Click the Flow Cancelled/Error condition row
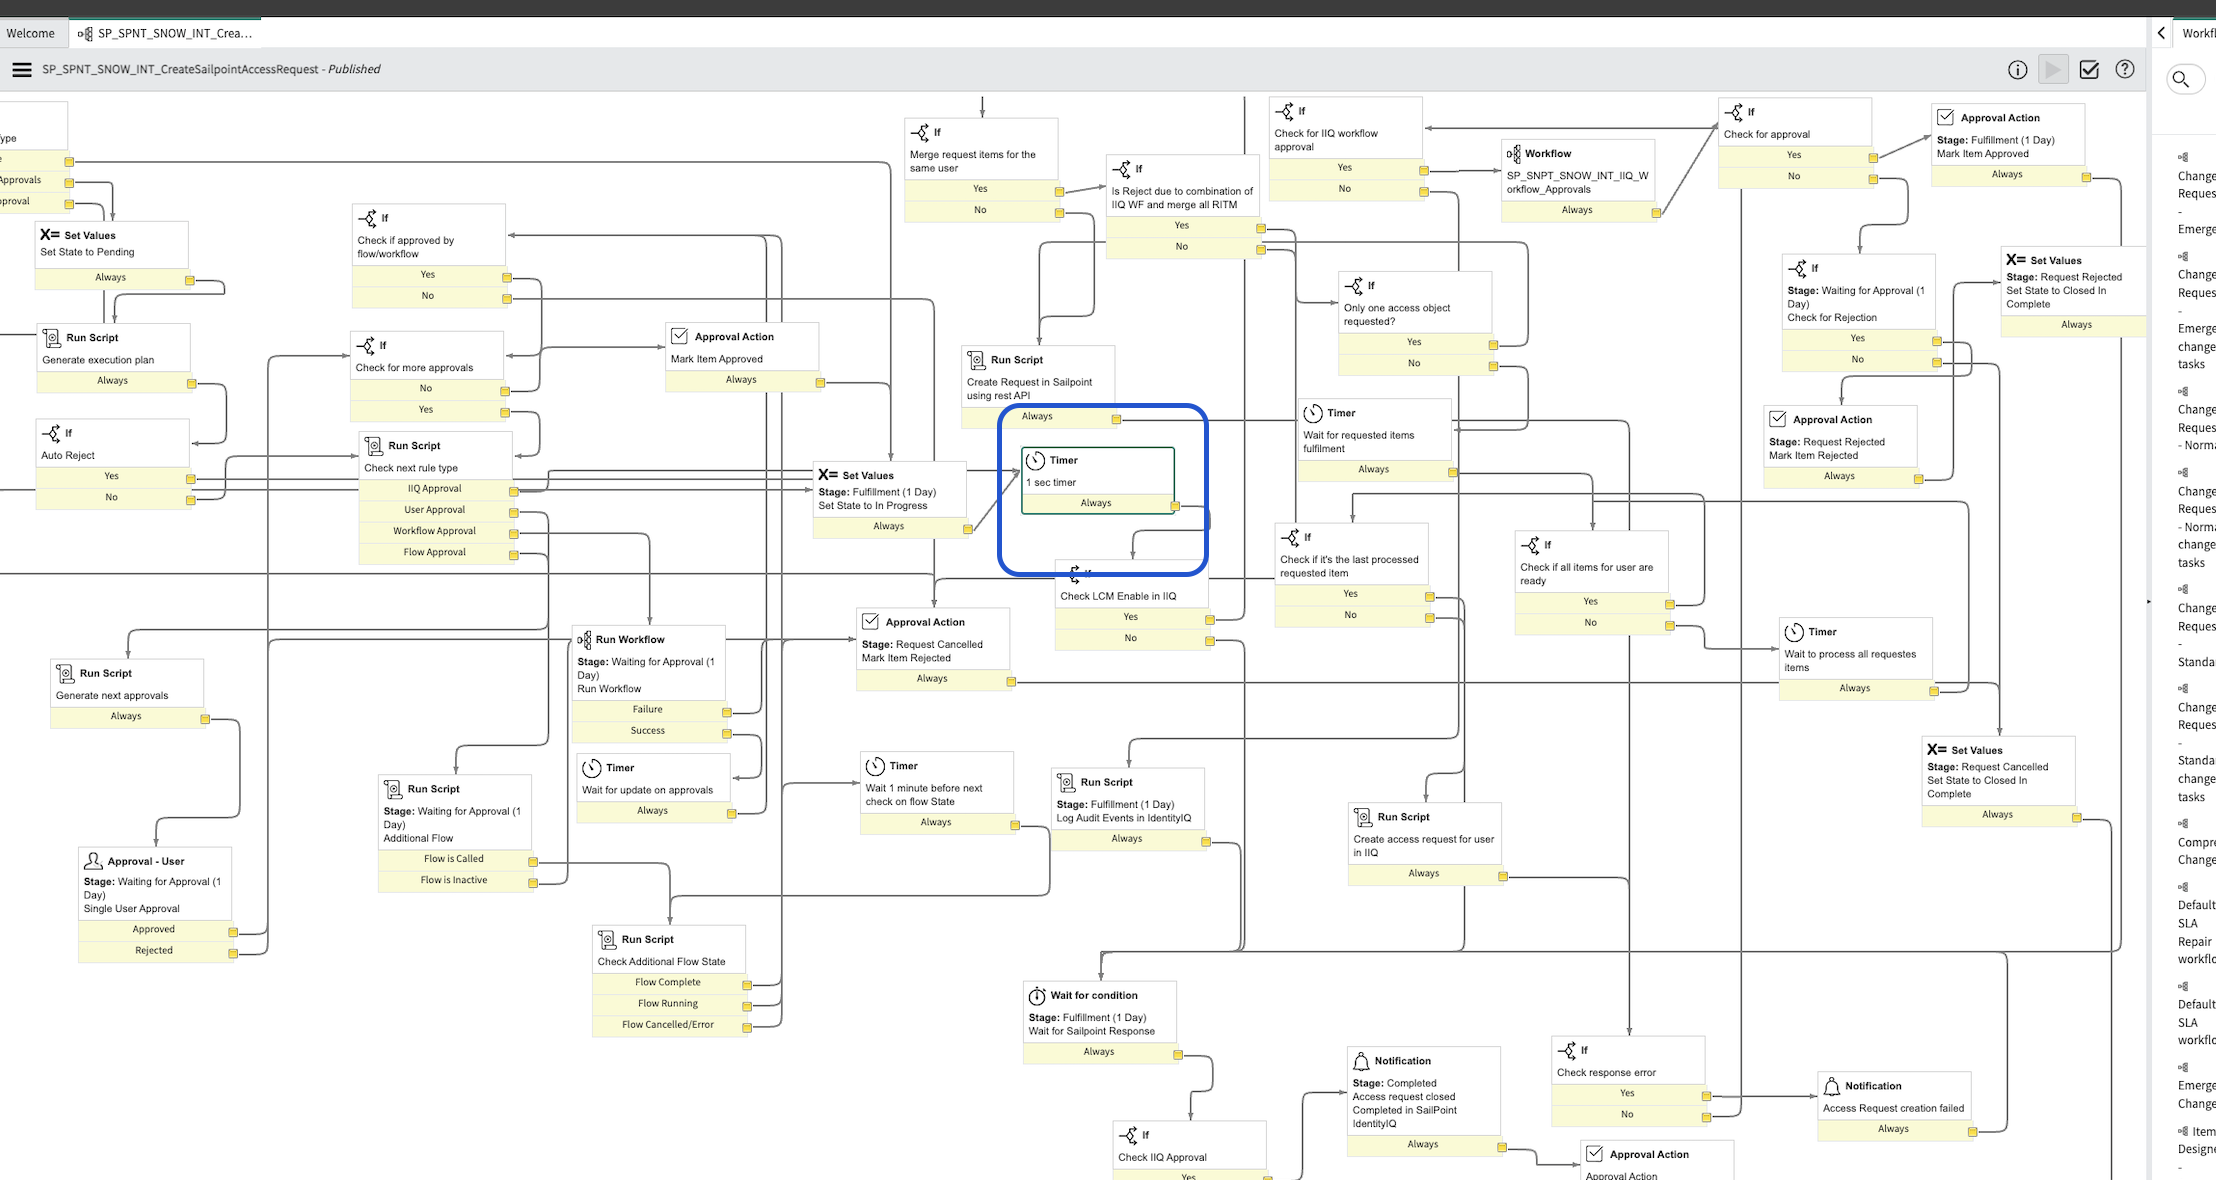The height and width of the screenshot is (1180, 2216). [x=668, y=1024]
